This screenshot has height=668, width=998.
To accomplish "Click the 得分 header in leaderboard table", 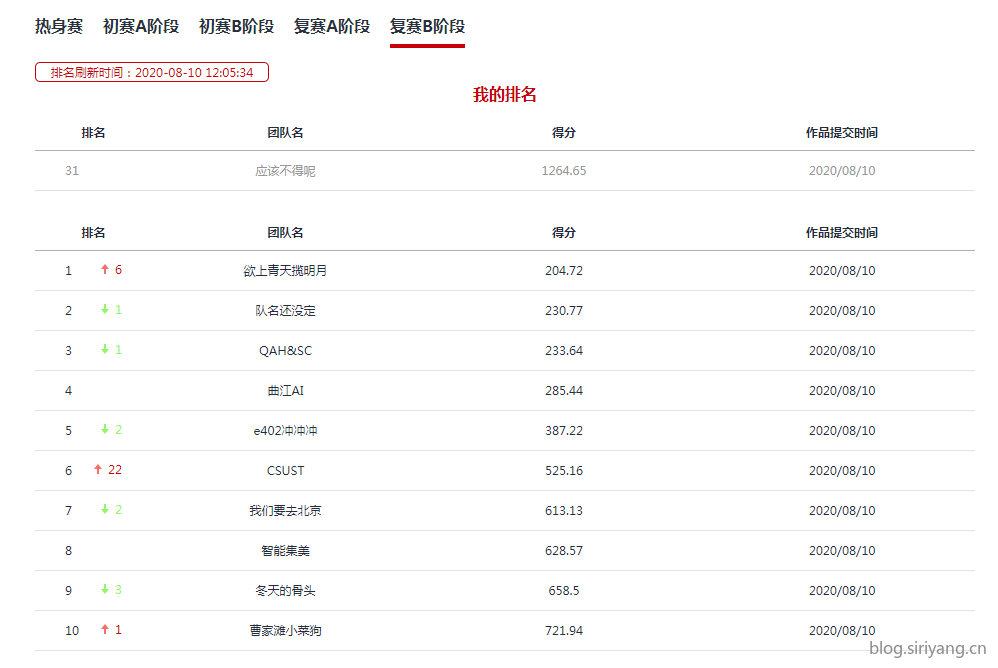I will (x=564, y=233).
